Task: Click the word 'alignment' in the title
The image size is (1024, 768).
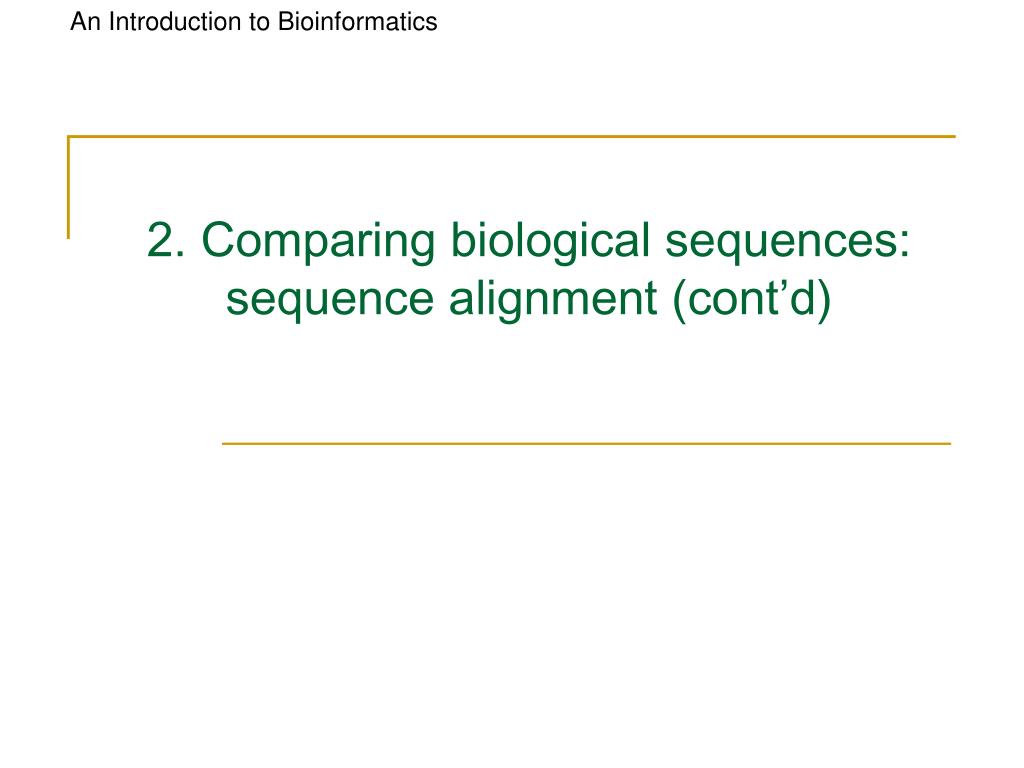Action: tap(552, 300)
